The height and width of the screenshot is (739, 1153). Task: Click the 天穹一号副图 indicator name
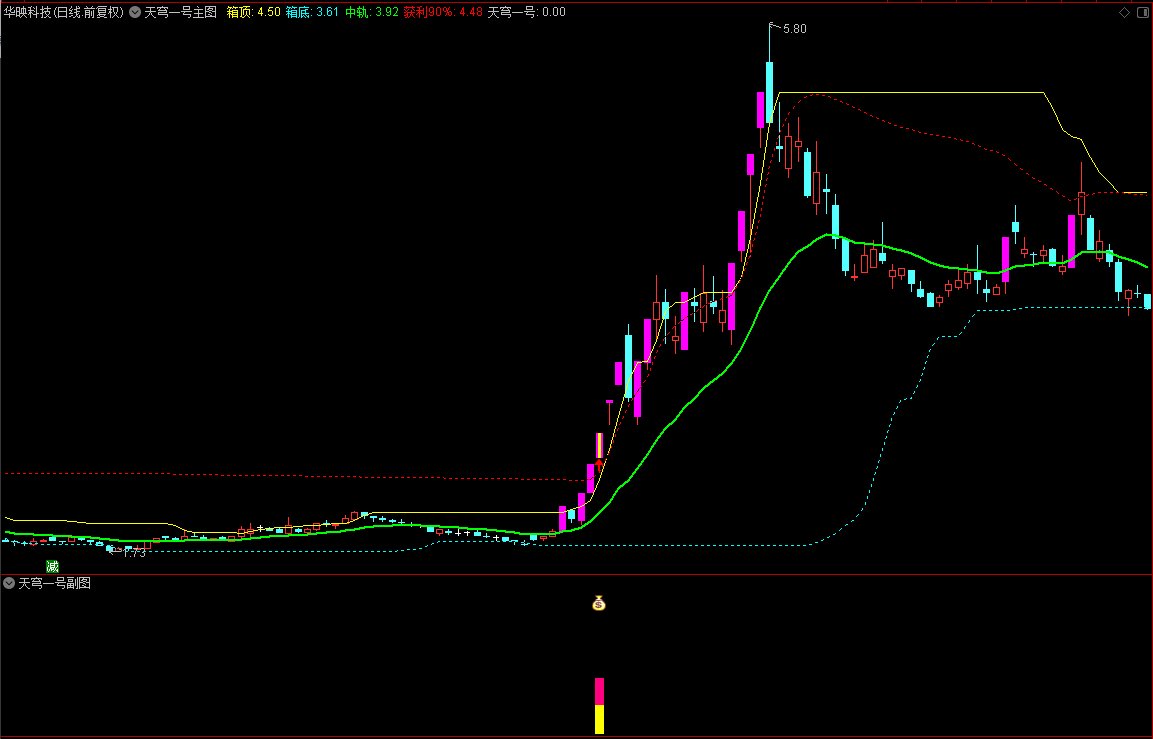[x=54, y=583]
